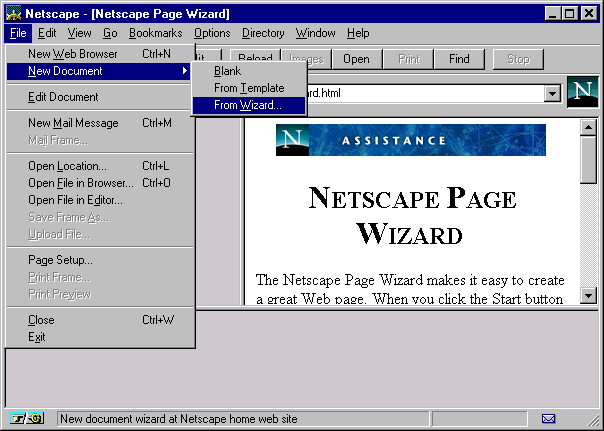Click the Netscape N logo throbber
This screenshot has height=431, width=604.
pyautogui.click(x=582, y=92)
